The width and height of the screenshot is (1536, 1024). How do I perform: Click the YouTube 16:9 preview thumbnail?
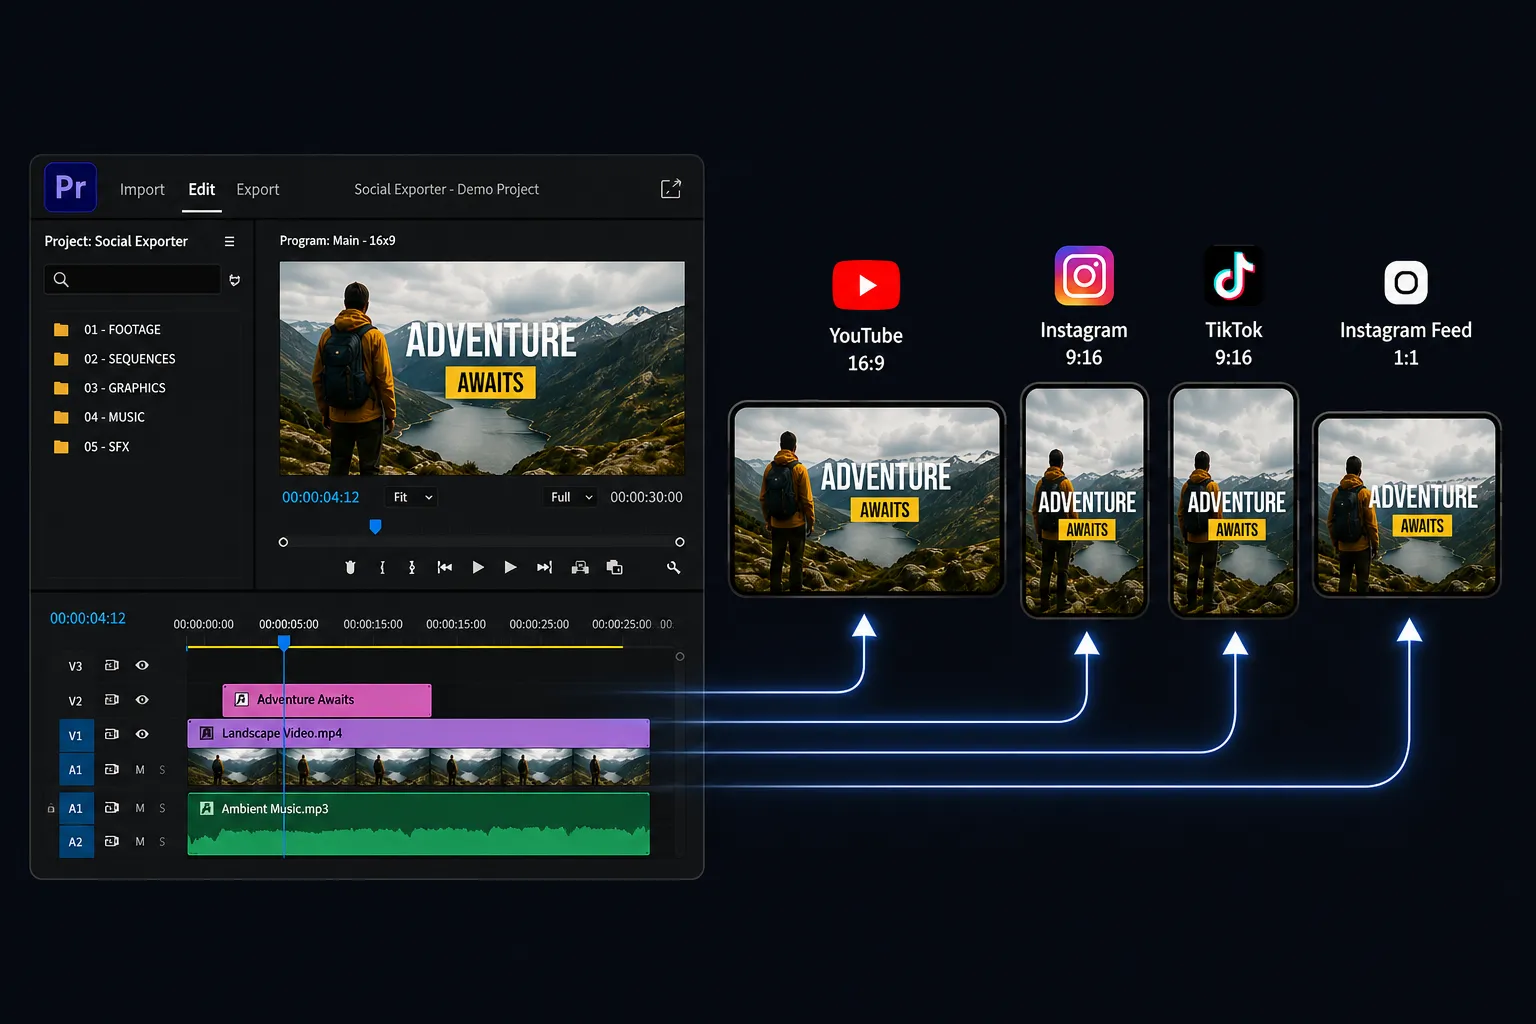(867, 499)
